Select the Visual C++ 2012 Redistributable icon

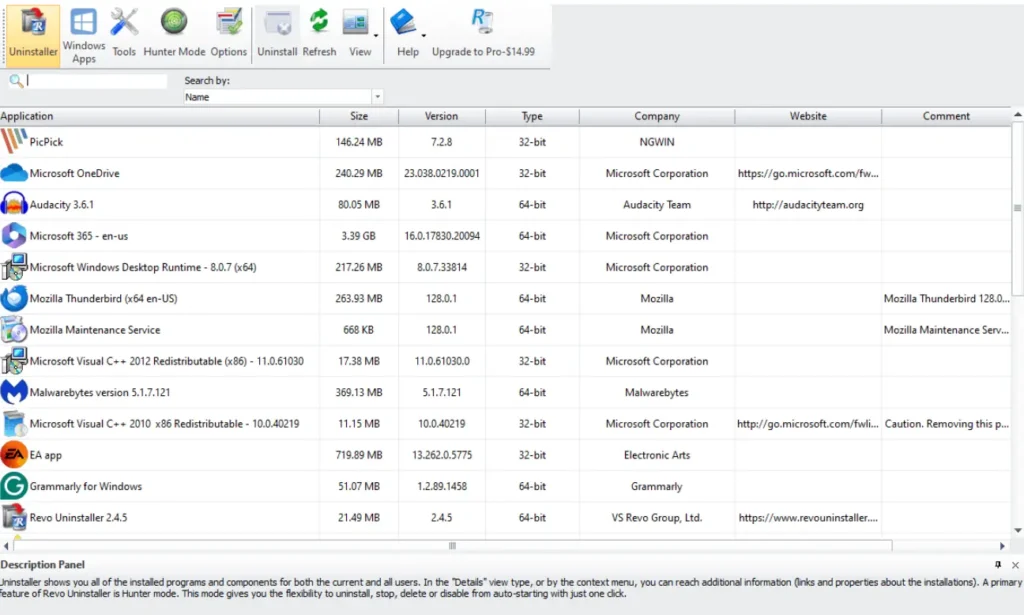(x=14, y=361)
